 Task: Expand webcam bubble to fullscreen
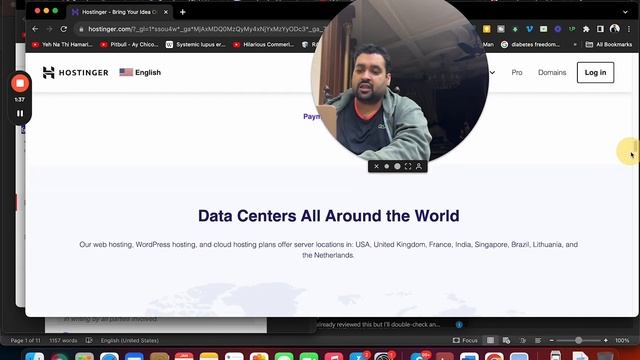408,166
